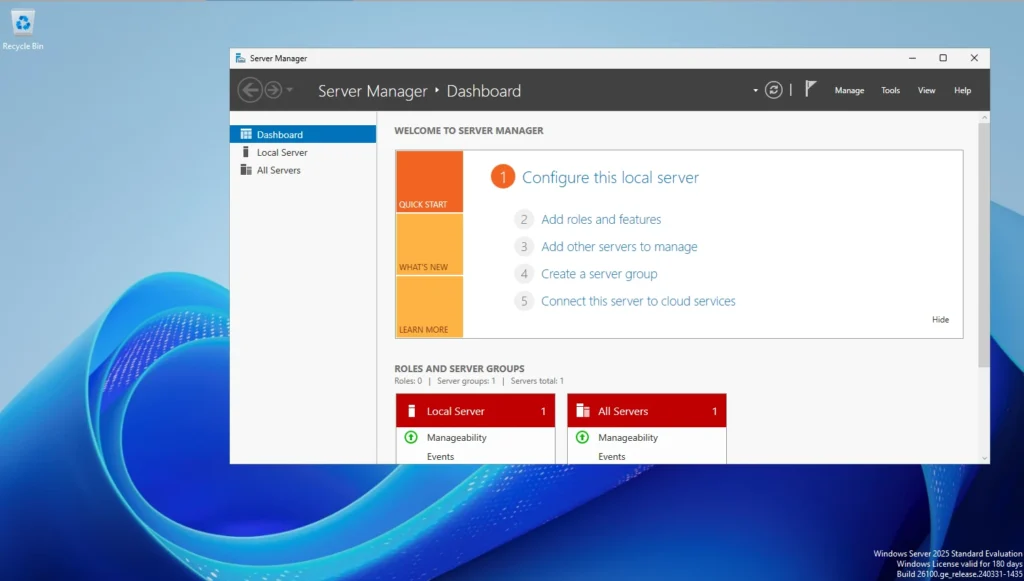Click the orange step 1 circle
The height and width of the screenshot is (581, 1024).
pos(503,177)
